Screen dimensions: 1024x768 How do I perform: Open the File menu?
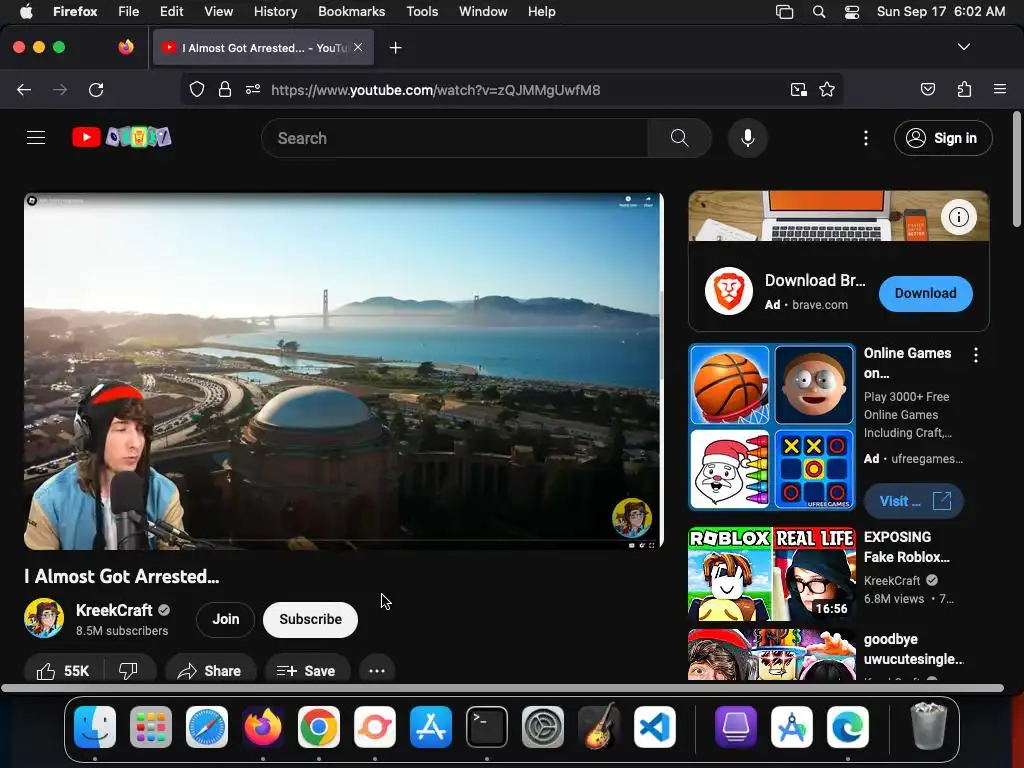pyautogui.click(x=129, y=11)
